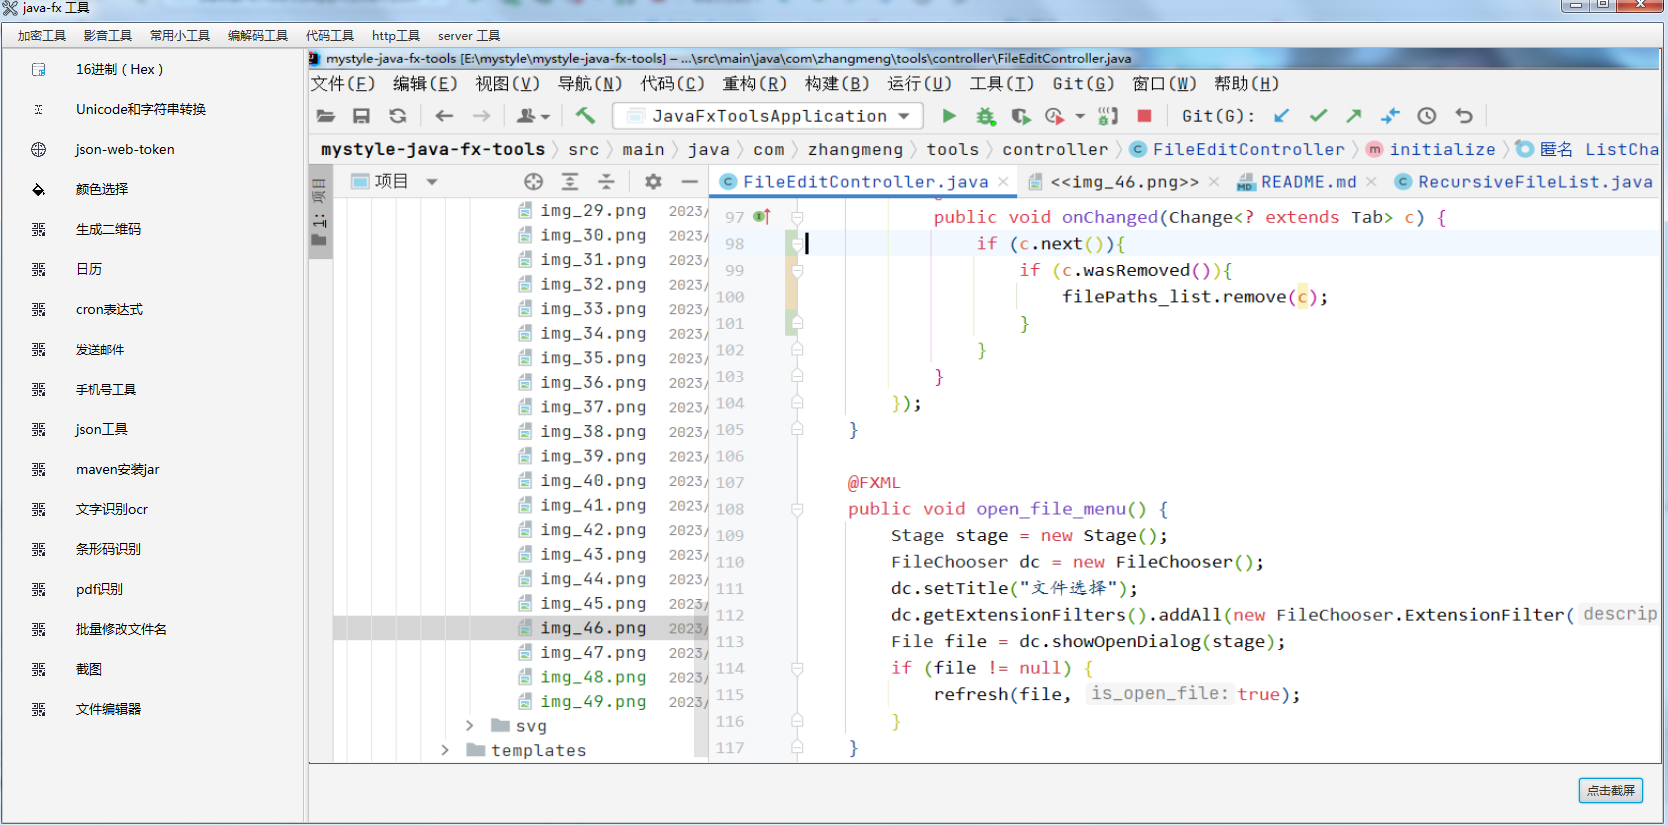
Task: Click the Git commit checkmark icon
Action: 1318,116
